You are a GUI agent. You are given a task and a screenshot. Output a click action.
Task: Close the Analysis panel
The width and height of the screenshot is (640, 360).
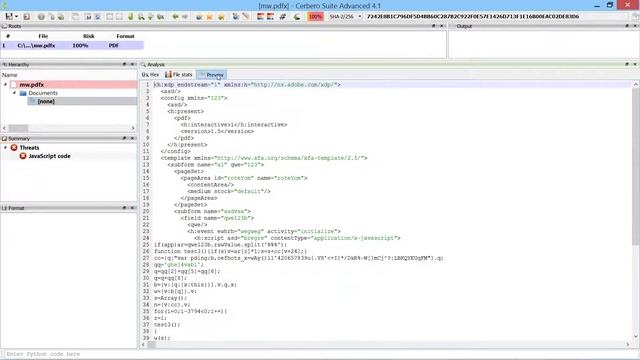635,64
